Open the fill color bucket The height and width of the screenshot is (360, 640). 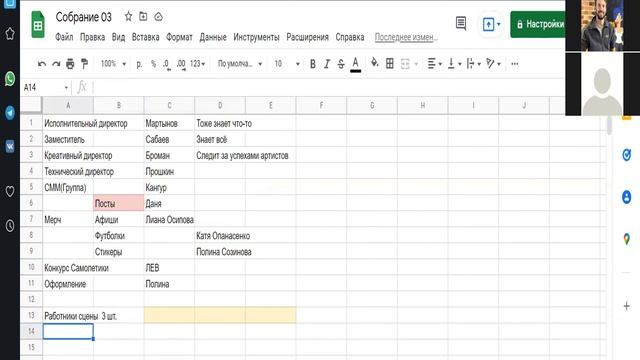374,63
